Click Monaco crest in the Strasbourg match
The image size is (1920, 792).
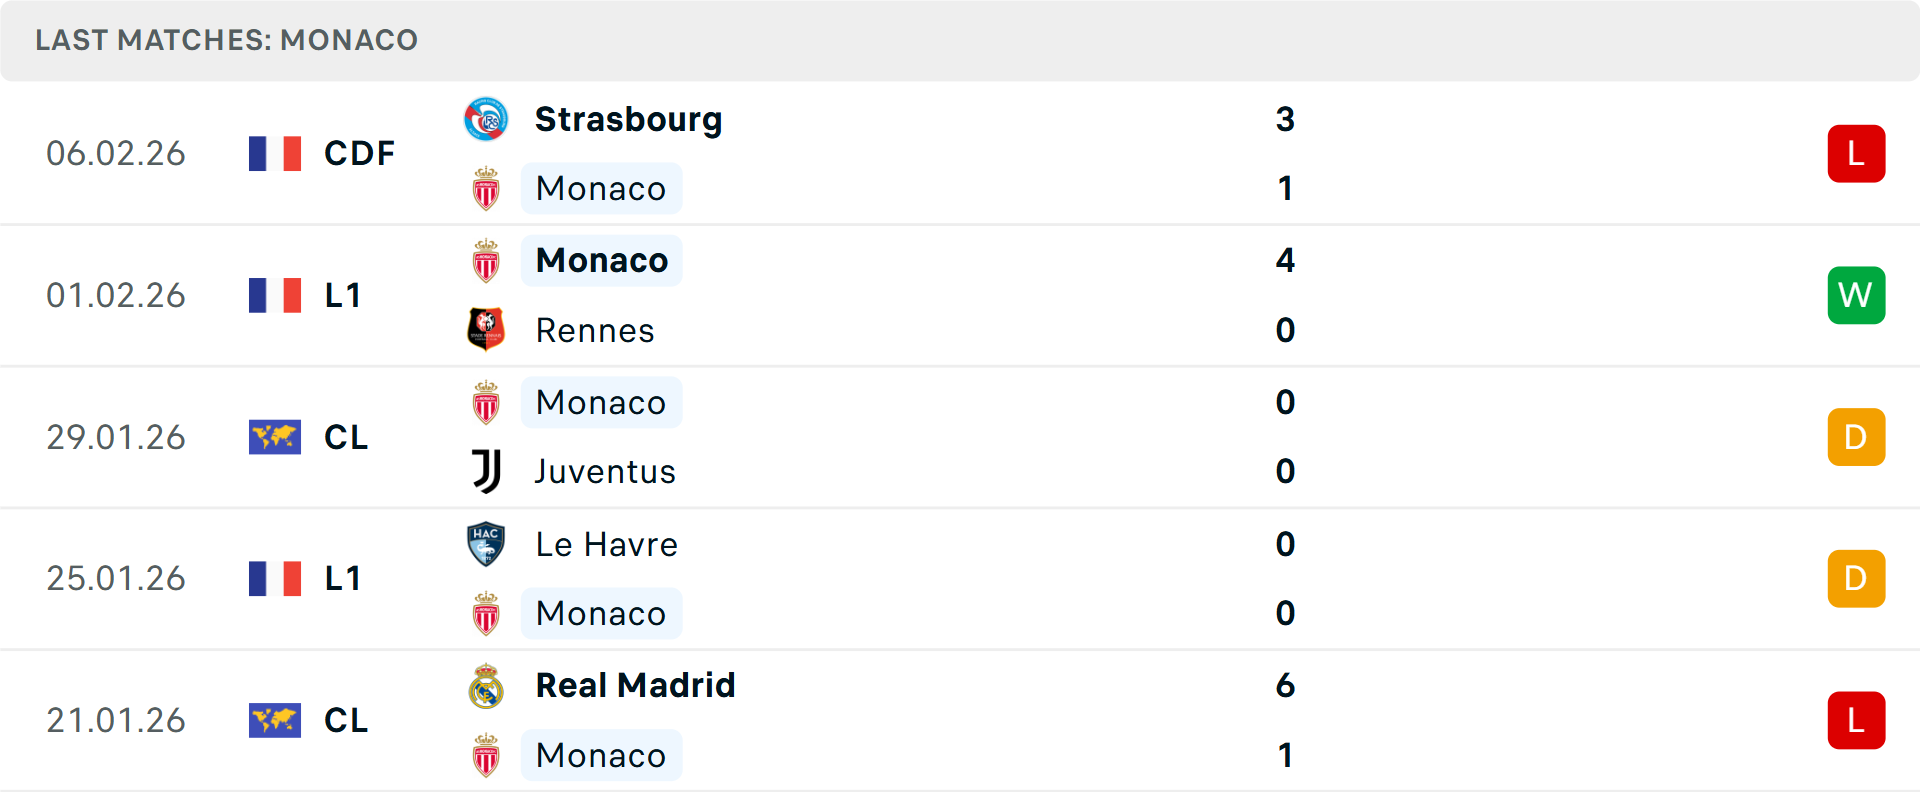coord(486,189)
